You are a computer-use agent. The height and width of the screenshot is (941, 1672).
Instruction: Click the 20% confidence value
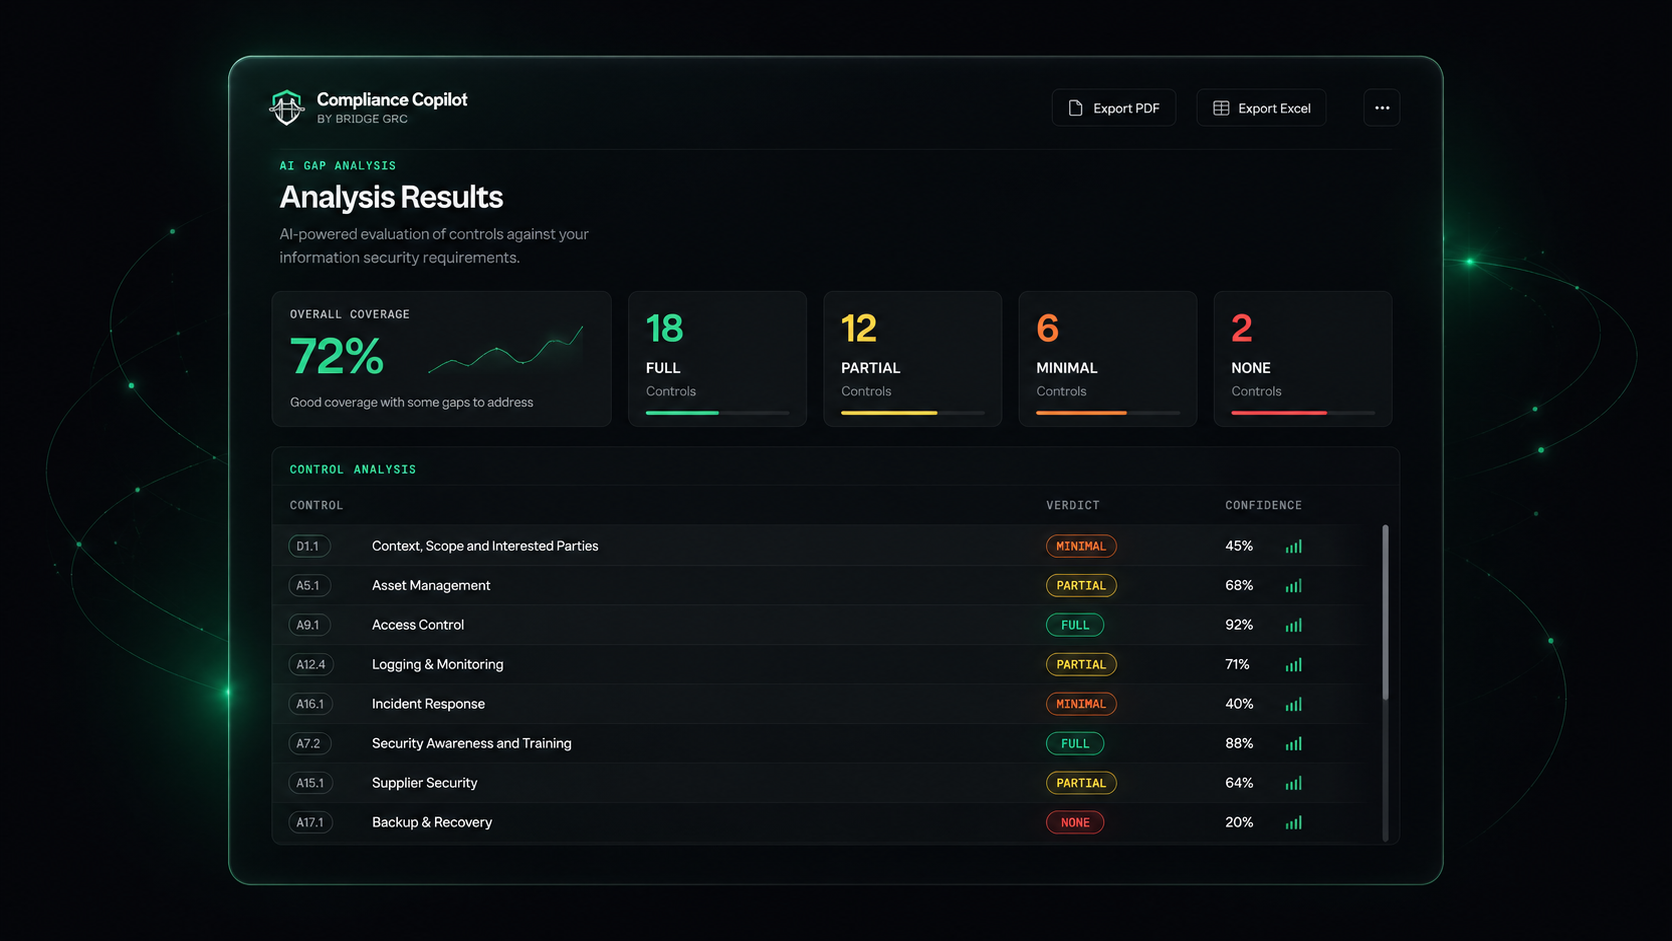[1239, 822]
